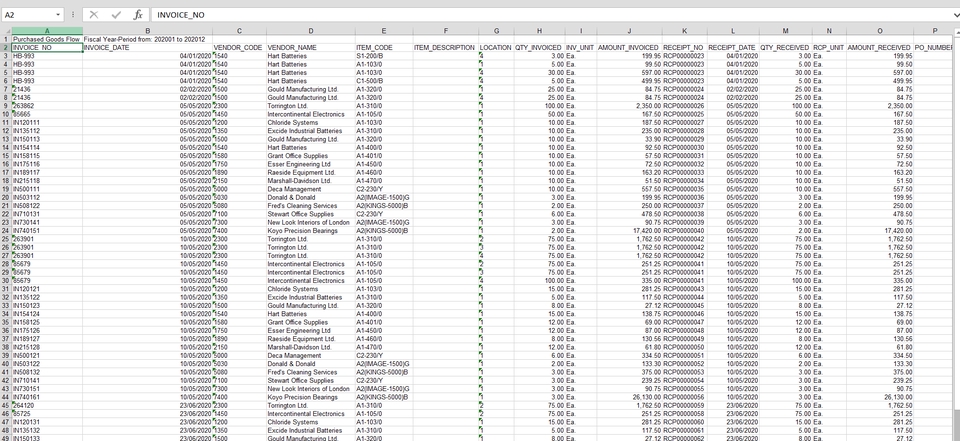Screen dimensions: 960x441
Task: Select the RCP_UNIT header cell
Action: (829, 47)
